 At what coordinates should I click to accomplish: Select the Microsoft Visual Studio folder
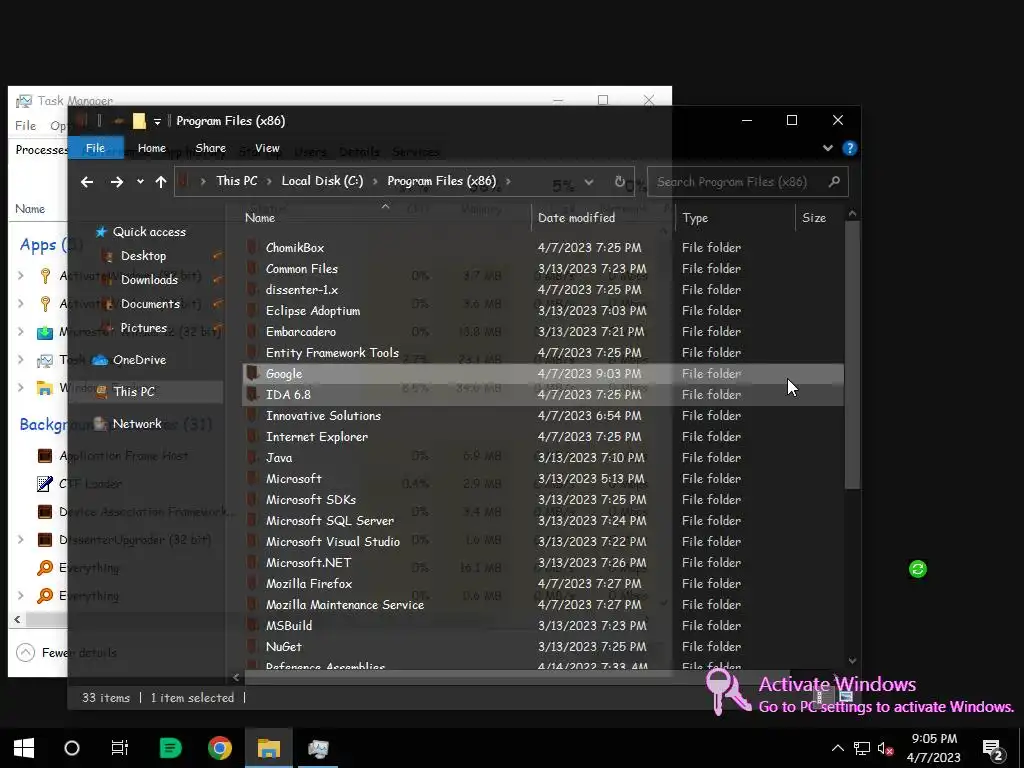click(332, 541)
